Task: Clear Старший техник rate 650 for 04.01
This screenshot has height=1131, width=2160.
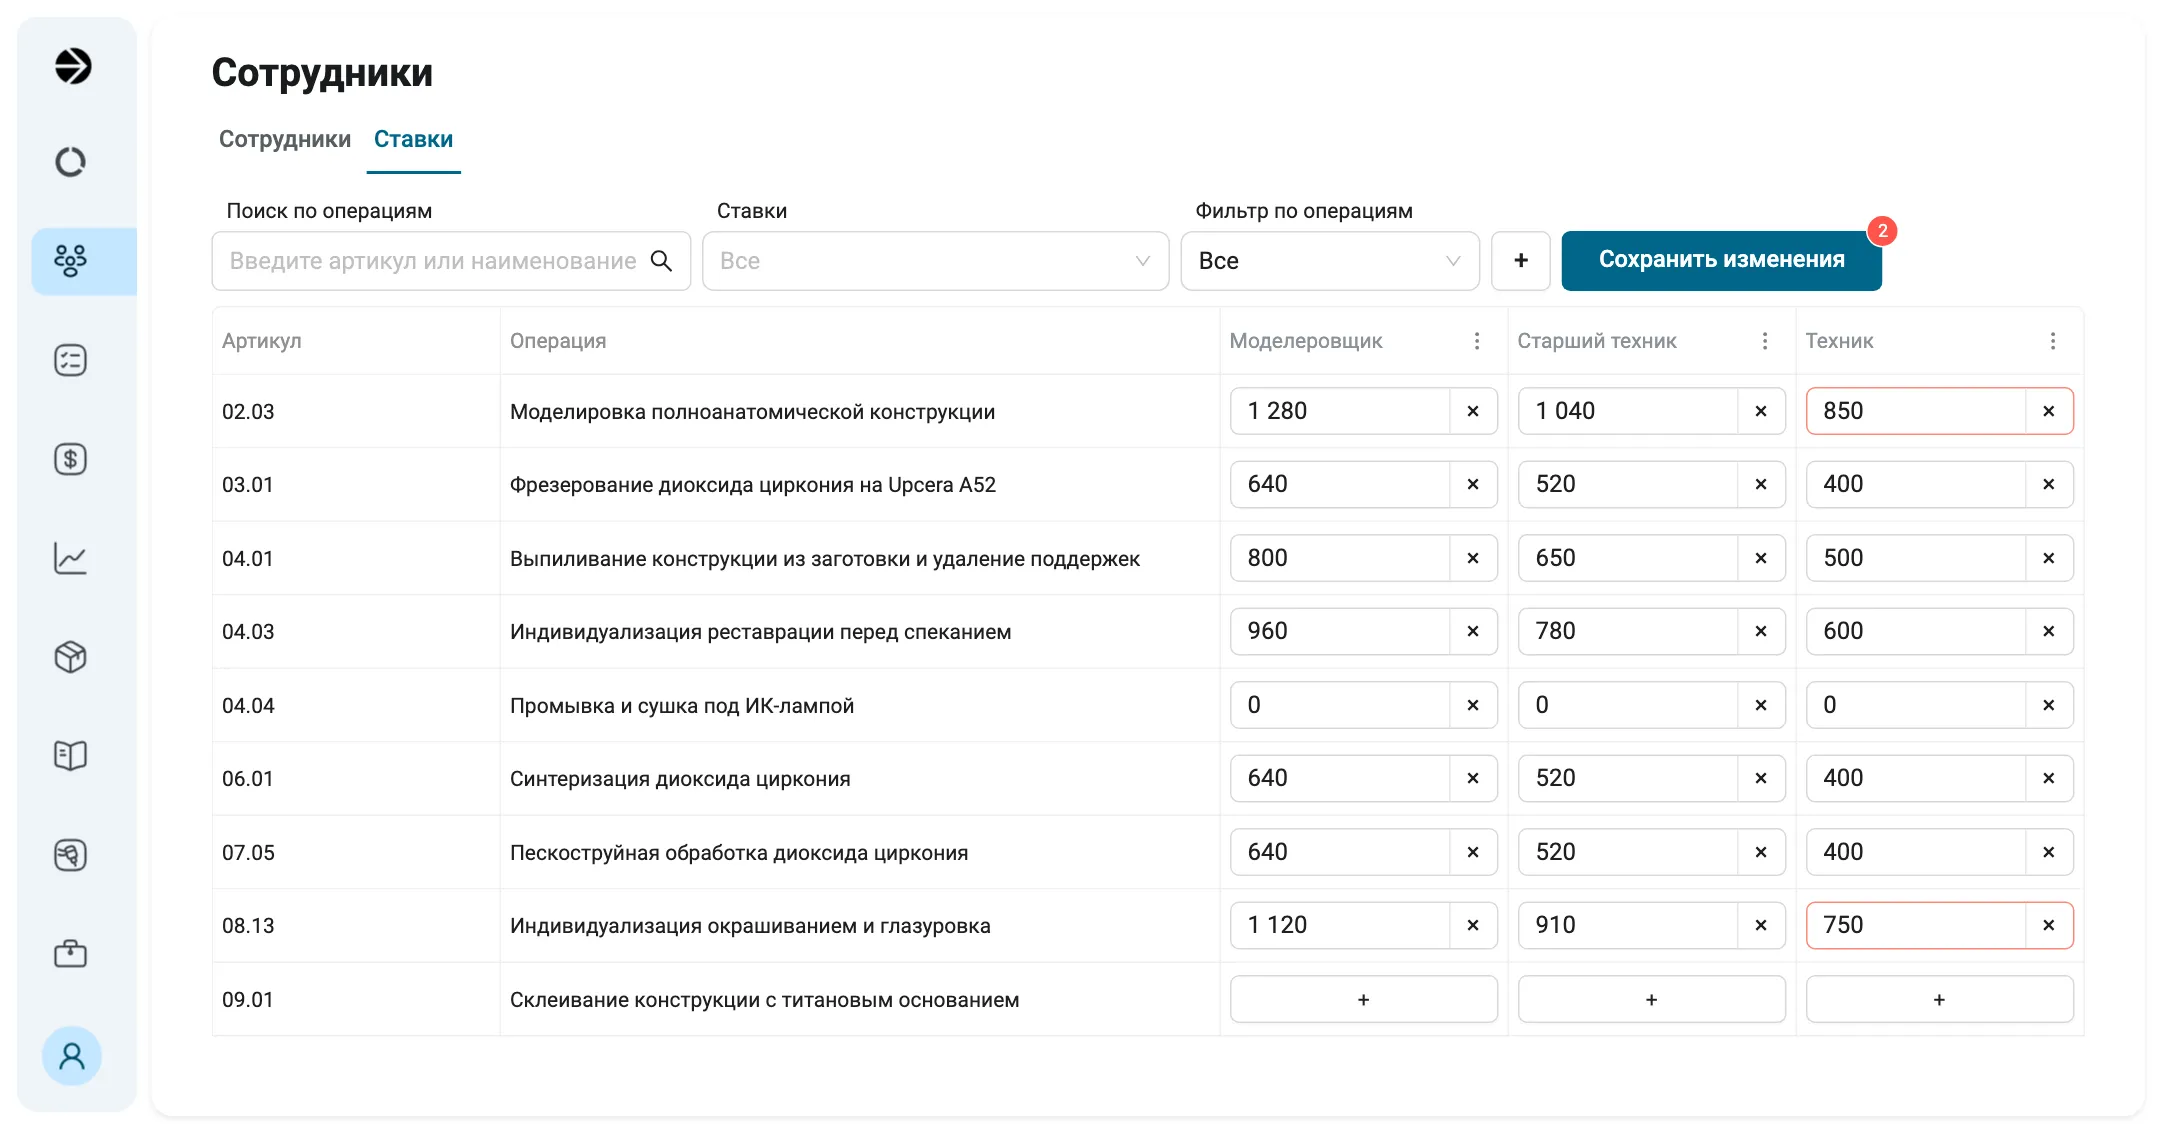Action: [1761, 558]
